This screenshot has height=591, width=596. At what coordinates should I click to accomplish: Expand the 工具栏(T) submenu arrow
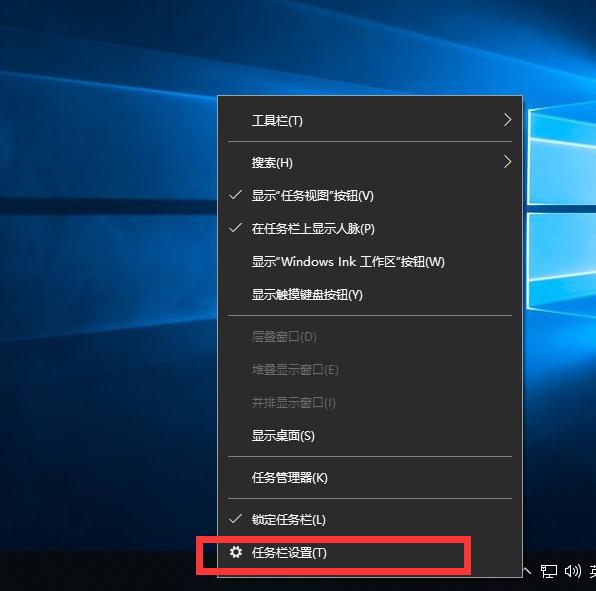(x=507, y=120)
